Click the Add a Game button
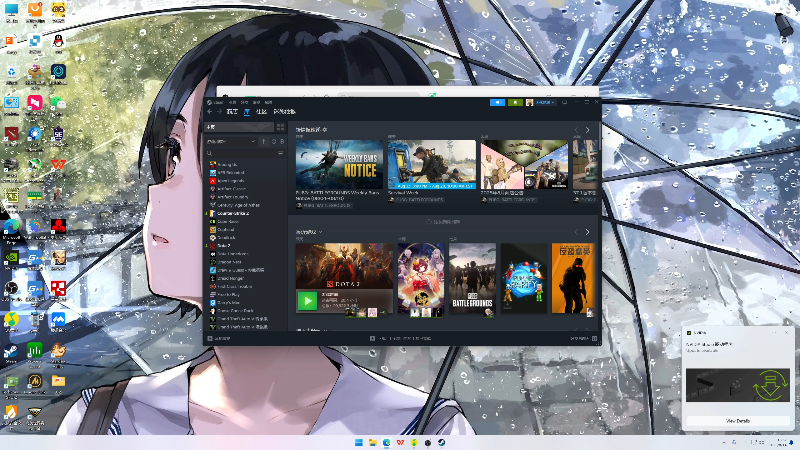Screen dimensions: 800x450 (219, 338)
